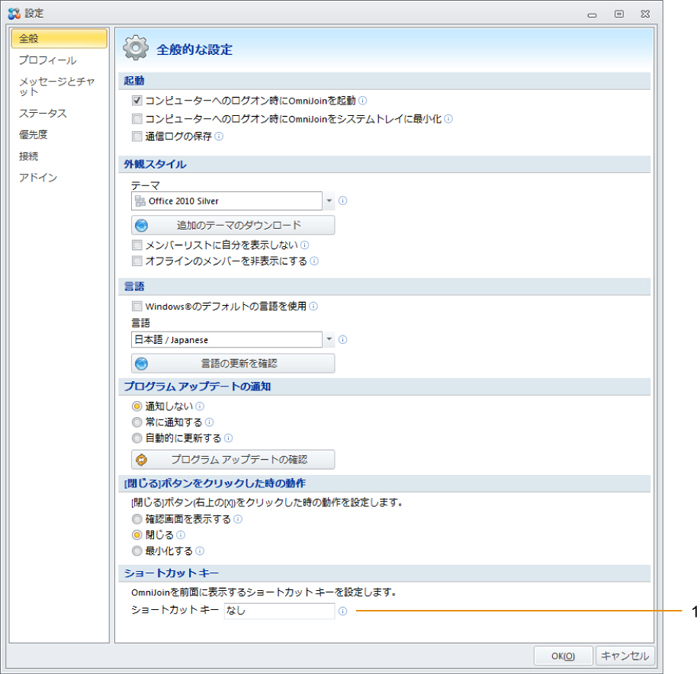This screenshot has width=700, height=674.
Task: Open 接続 settings page
Action: click(x=29, y=156)
